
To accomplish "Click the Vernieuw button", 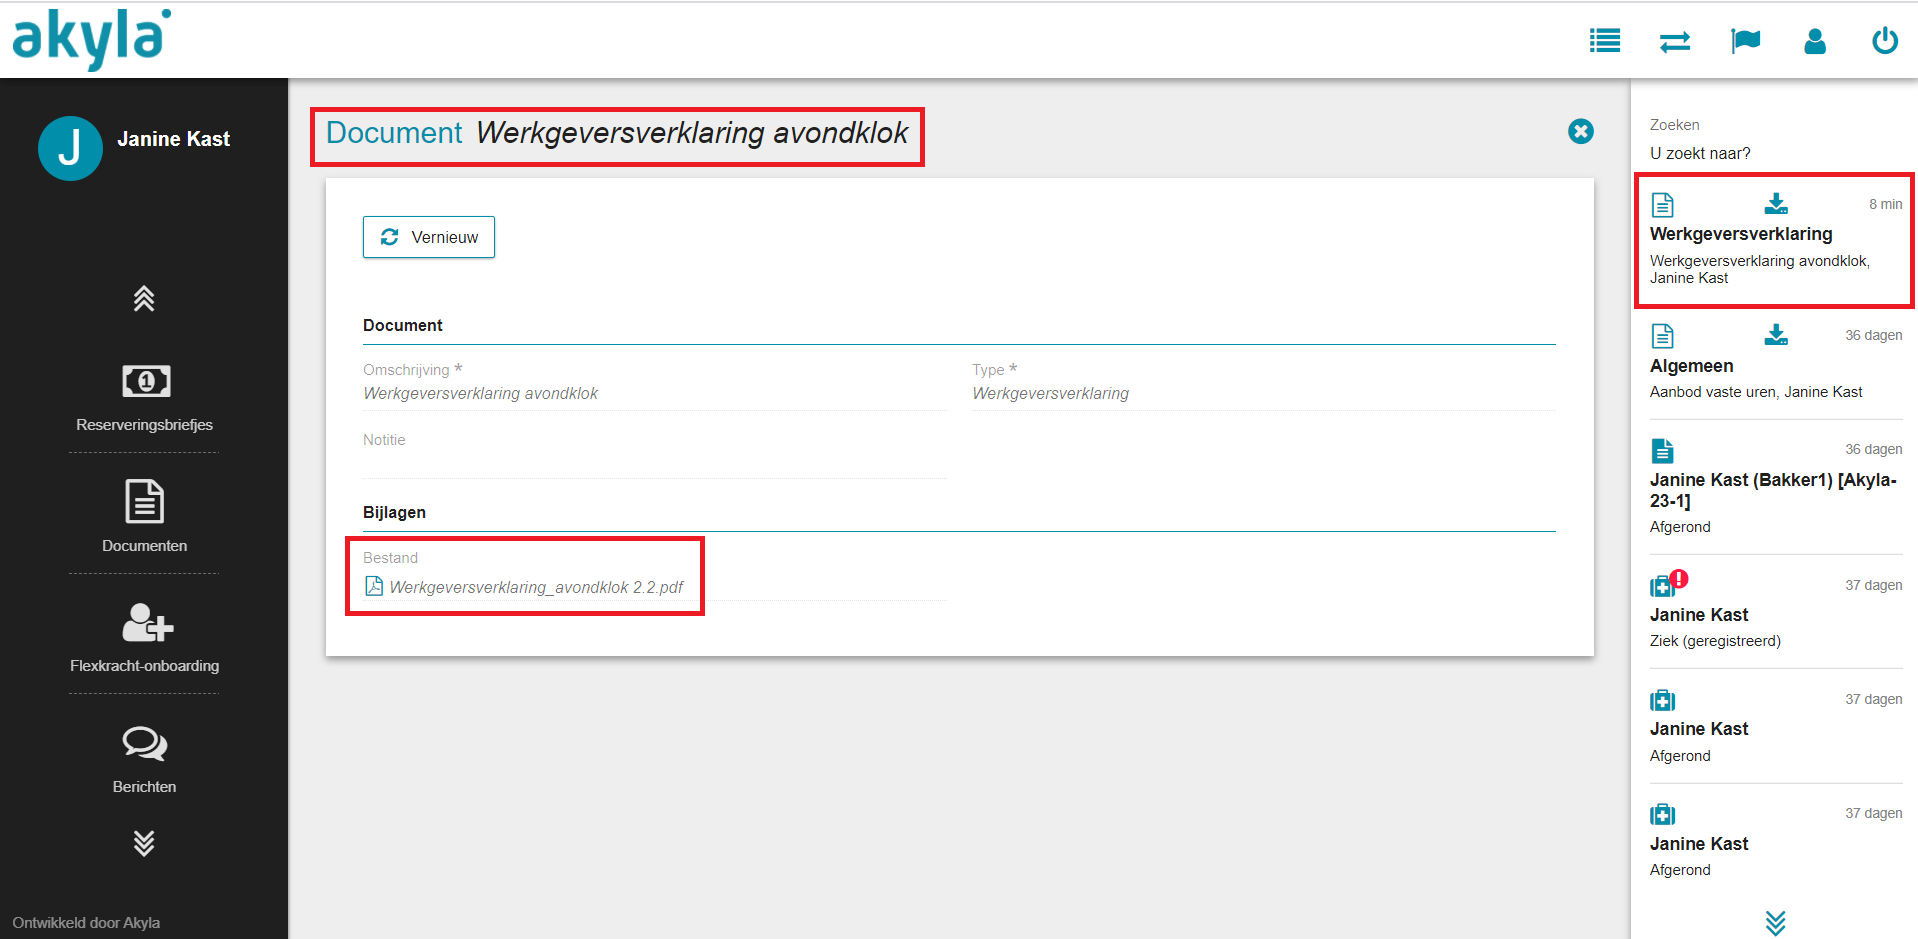I will point(429,237).
